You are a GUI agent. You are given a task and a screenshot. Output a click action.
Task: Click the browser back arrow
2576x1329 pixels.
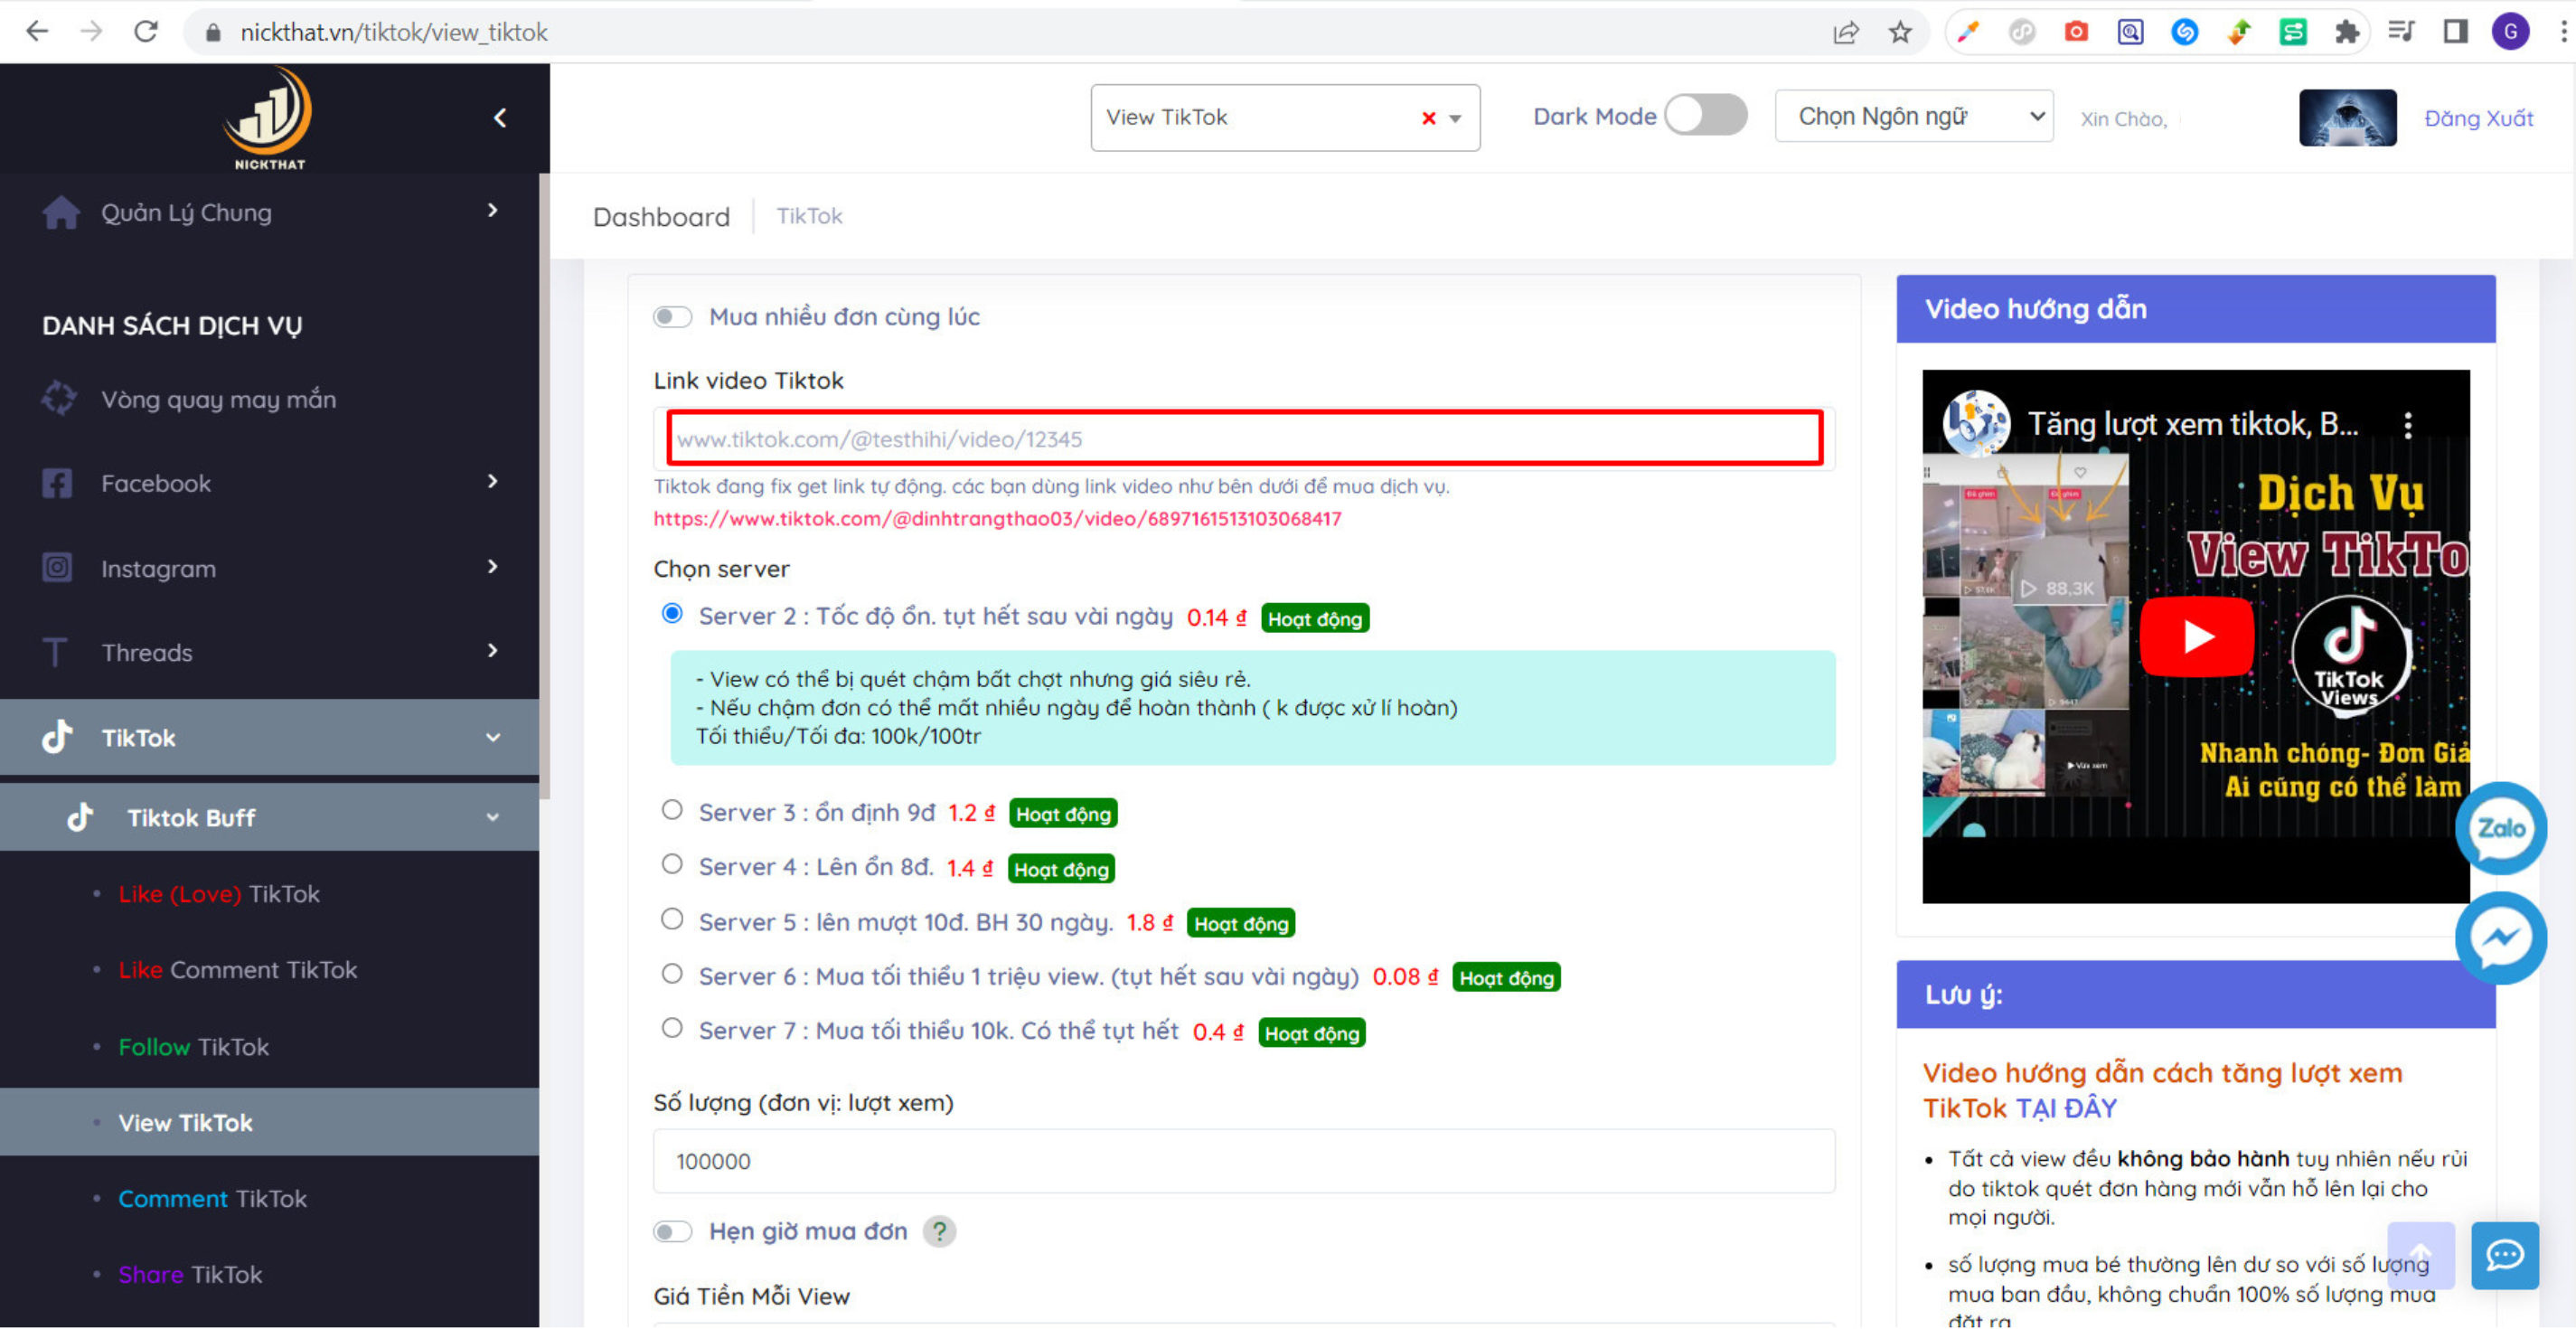(x=37, y=32)
